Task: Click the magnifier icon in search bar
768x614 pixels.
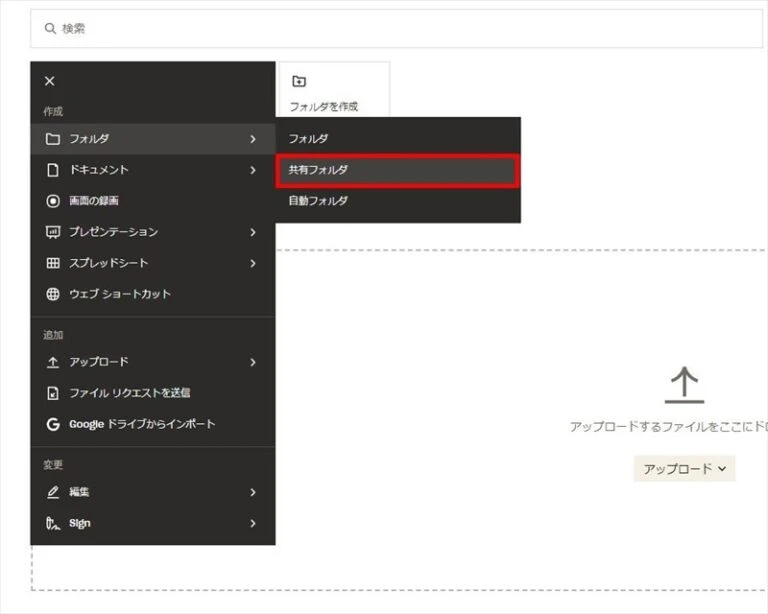Action: [x=50, y=28]
